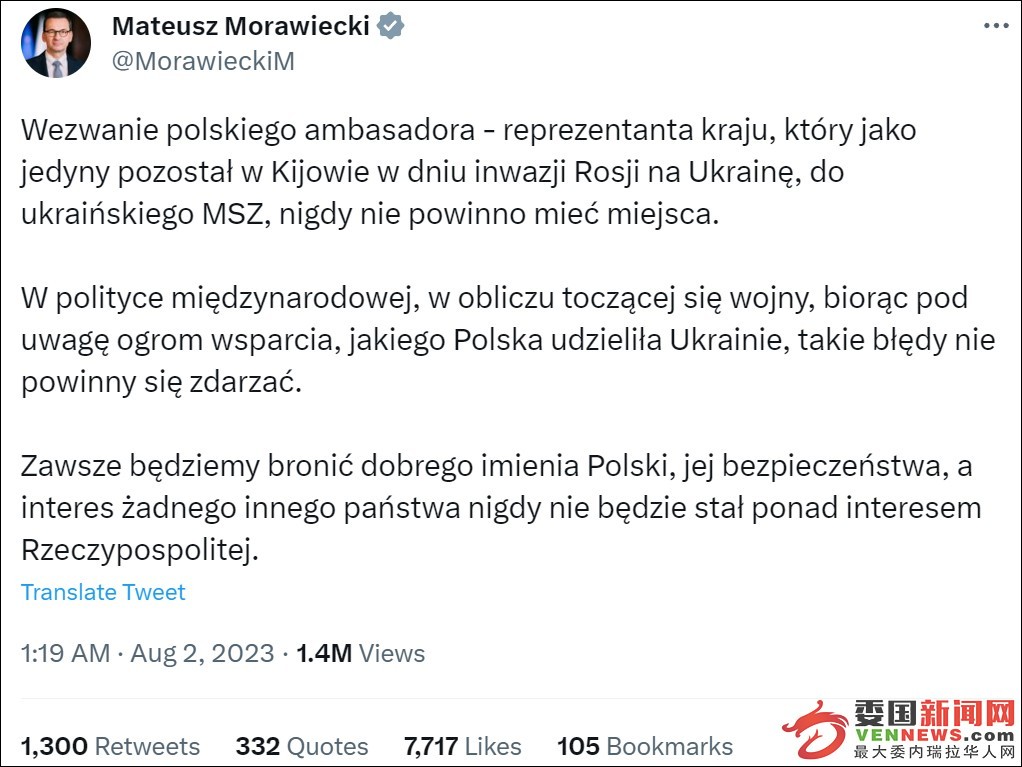This screenshot has height=767, width=1022.
Task: Show the 7,717 Likes list
Action: [463, 746]
